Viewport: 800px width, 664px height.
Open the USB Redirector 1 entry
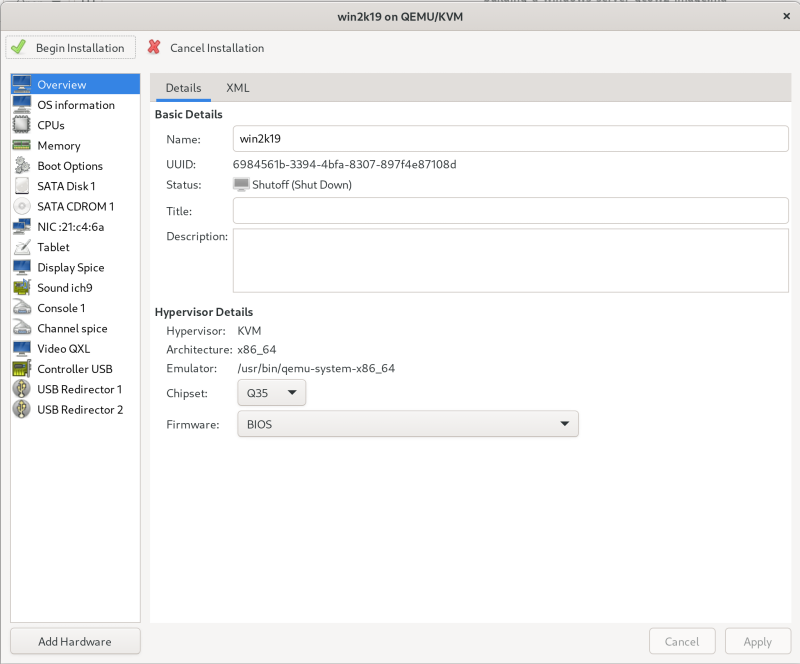[x=75, y=389]
